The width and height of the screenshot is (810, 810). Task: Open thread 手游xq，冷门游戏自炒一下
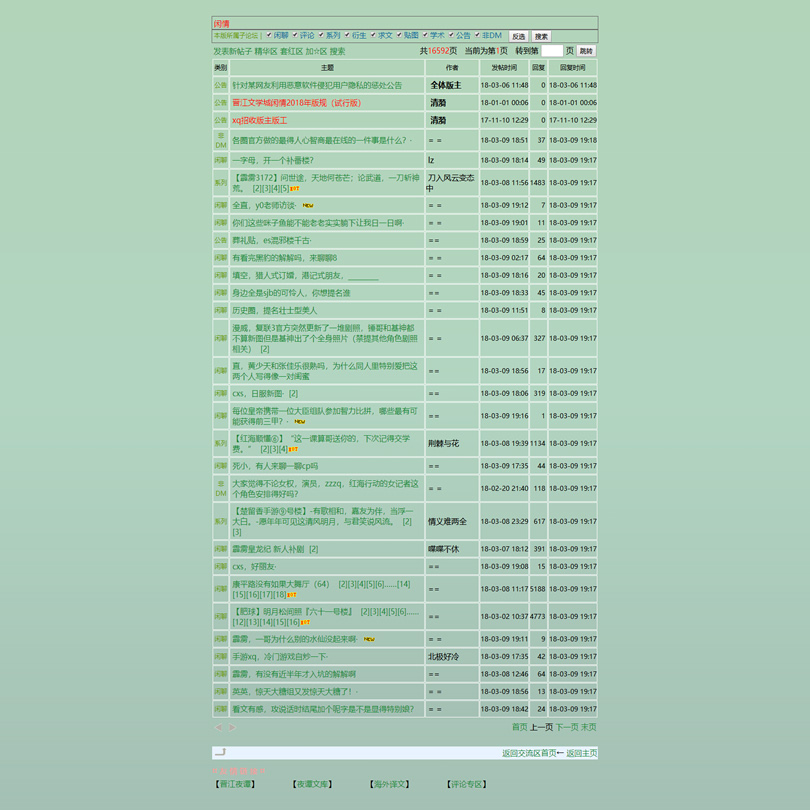click(x=279, y=657)
